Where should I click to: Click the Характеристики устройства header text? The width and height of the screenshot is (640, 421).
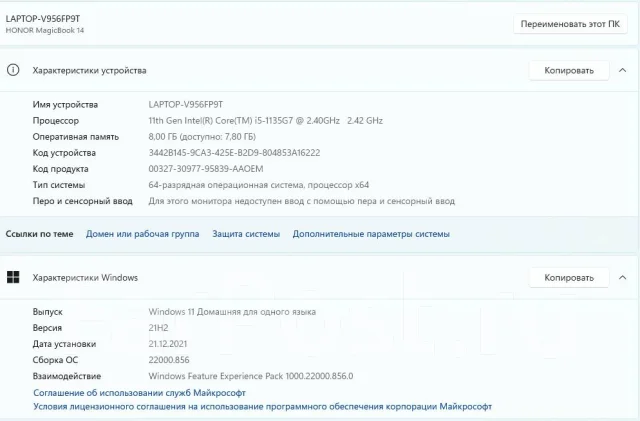coord(89,71)
